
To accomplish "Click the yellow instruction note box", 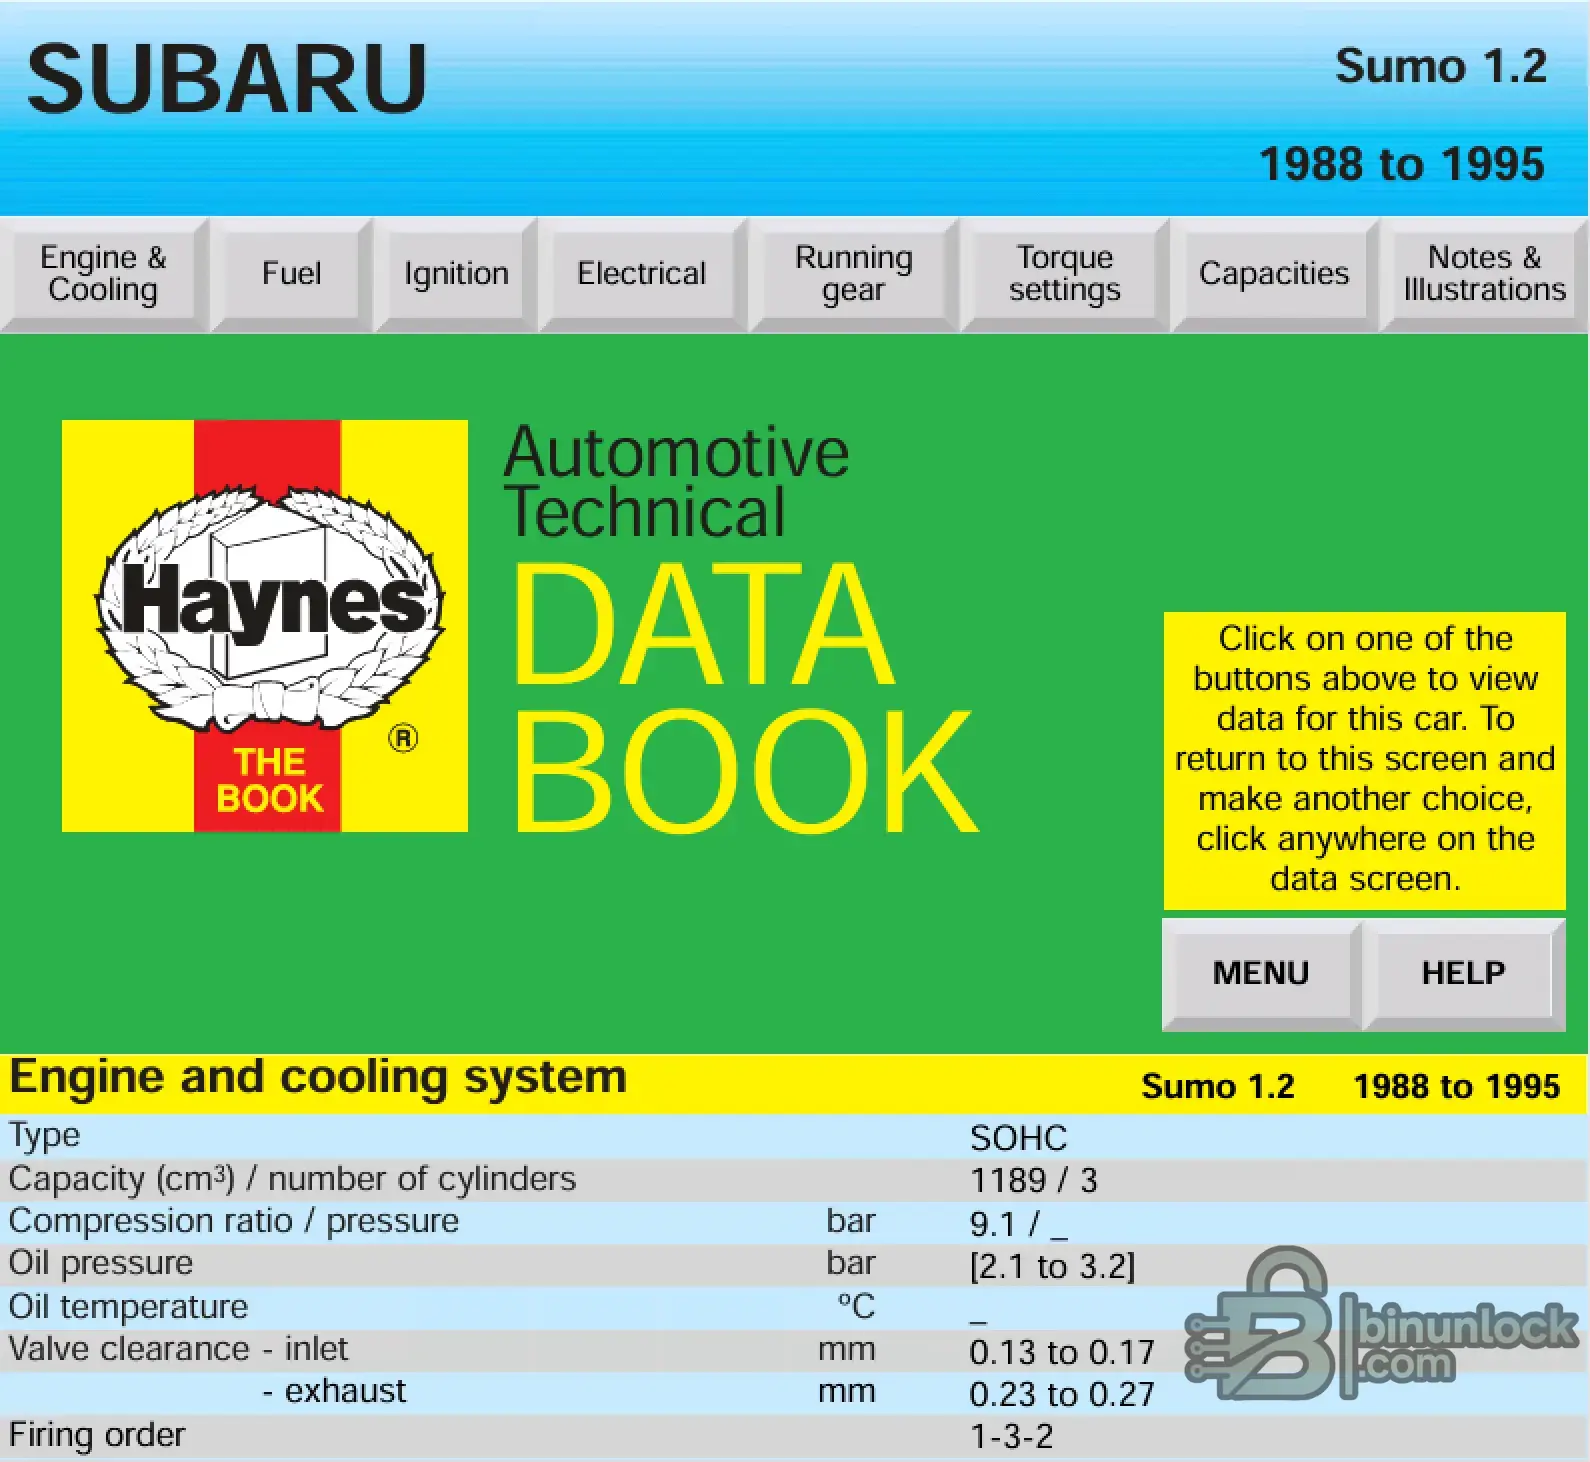I will [x=1365, y=760].
